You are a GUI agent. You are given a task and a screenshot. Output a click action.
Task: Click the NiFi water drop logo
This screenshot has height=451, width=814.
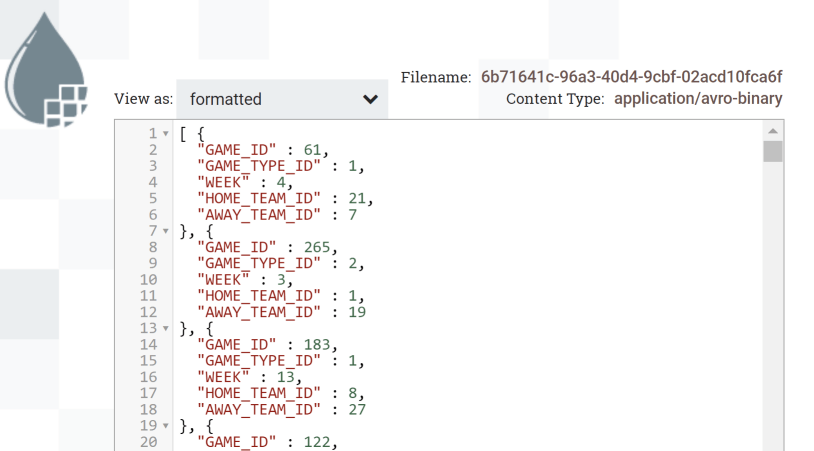[x=46, y=70]
